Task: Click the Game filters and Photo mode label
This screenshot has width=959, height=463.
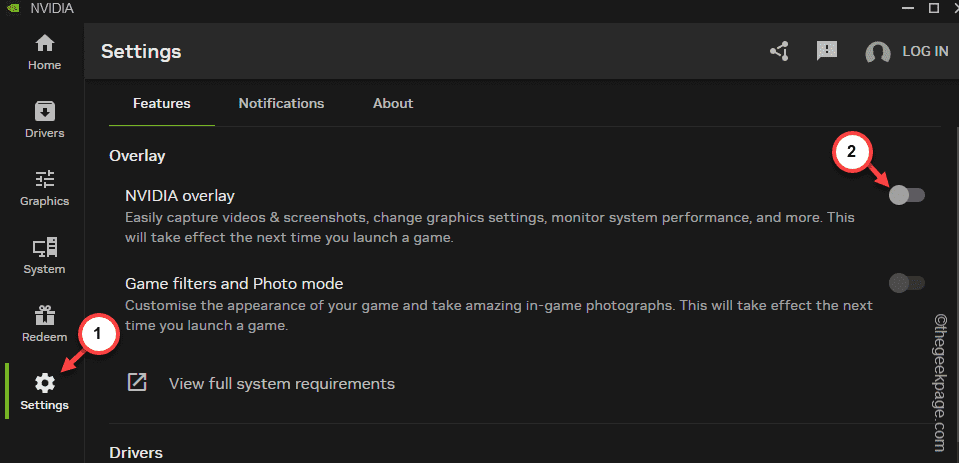Action: point(234,284)
